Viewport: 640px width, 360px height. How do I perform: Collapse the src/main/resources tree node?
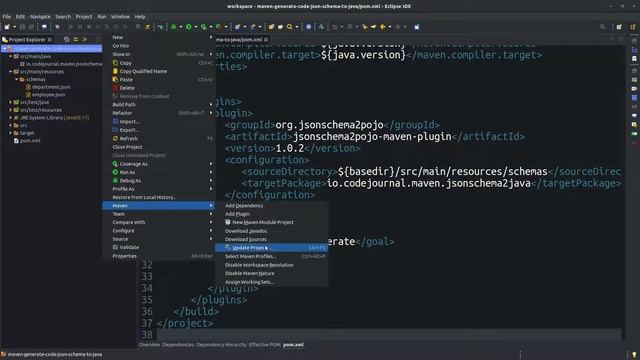click(11, 71)
